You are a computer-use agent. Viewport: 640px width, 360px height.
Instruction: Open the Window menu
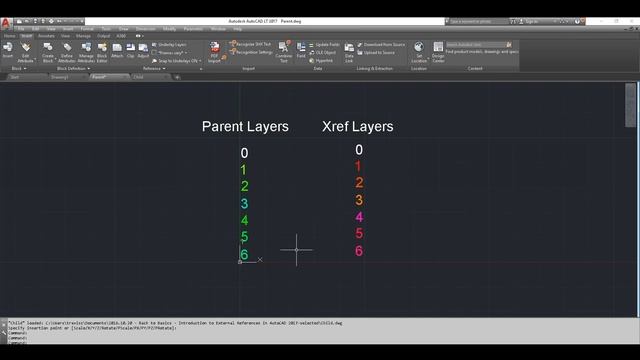point(218,29)
